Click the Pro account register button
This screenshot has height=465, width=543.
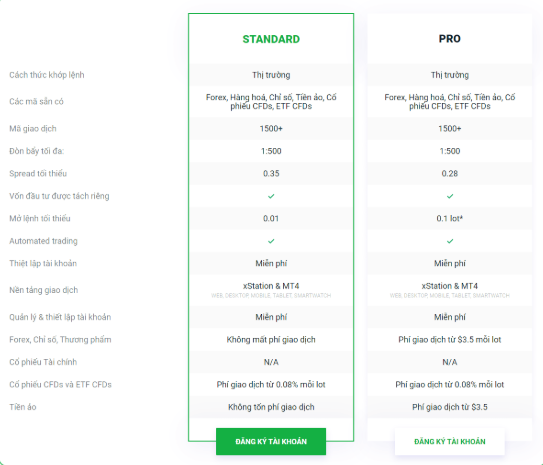point(449,441)
